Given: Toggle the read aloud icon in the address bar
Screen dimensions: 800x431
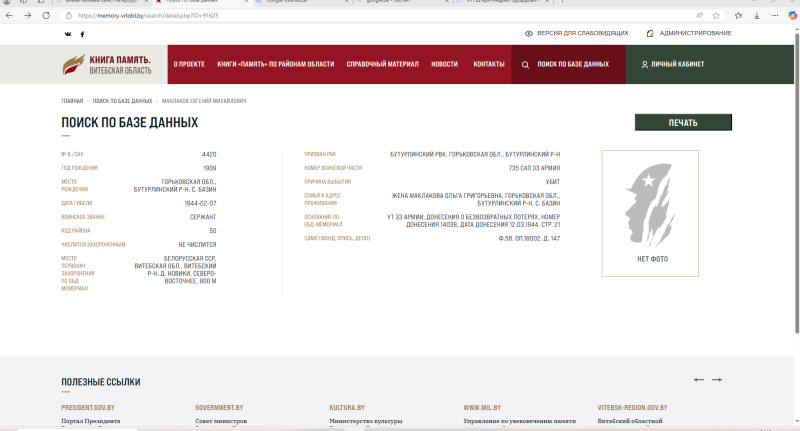Looking at the screenshot, I should pos(699,16).
